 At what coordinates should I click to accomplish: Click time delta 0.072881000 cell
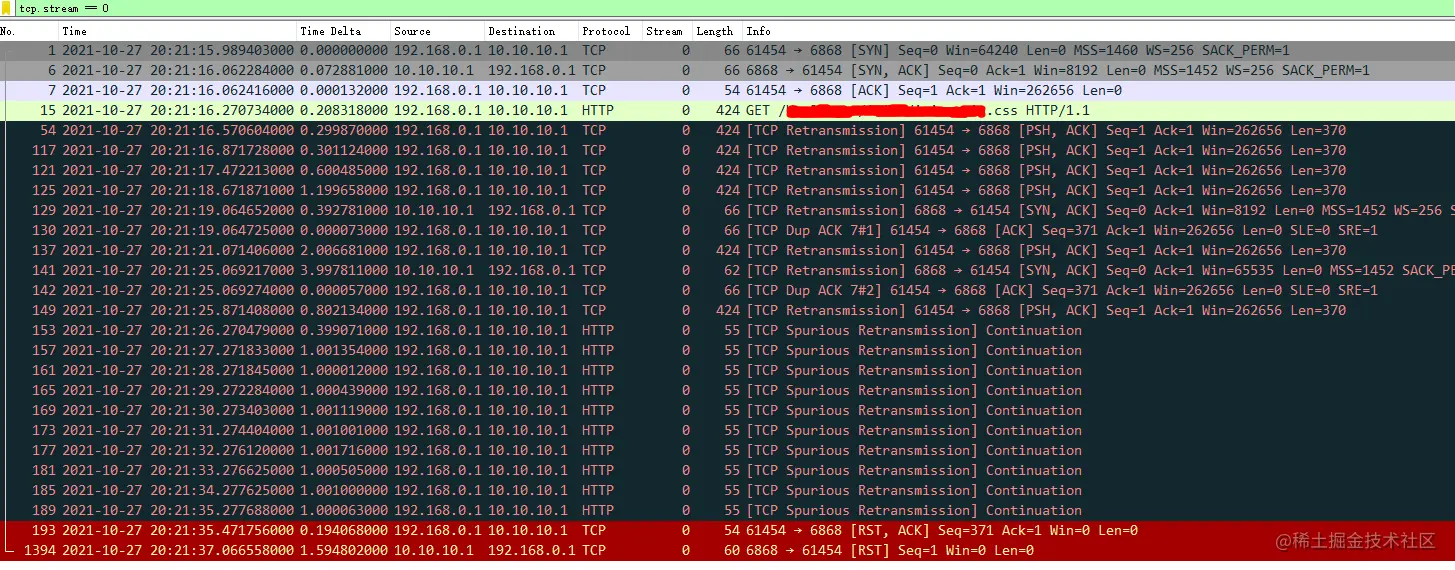tap(343, 70)
